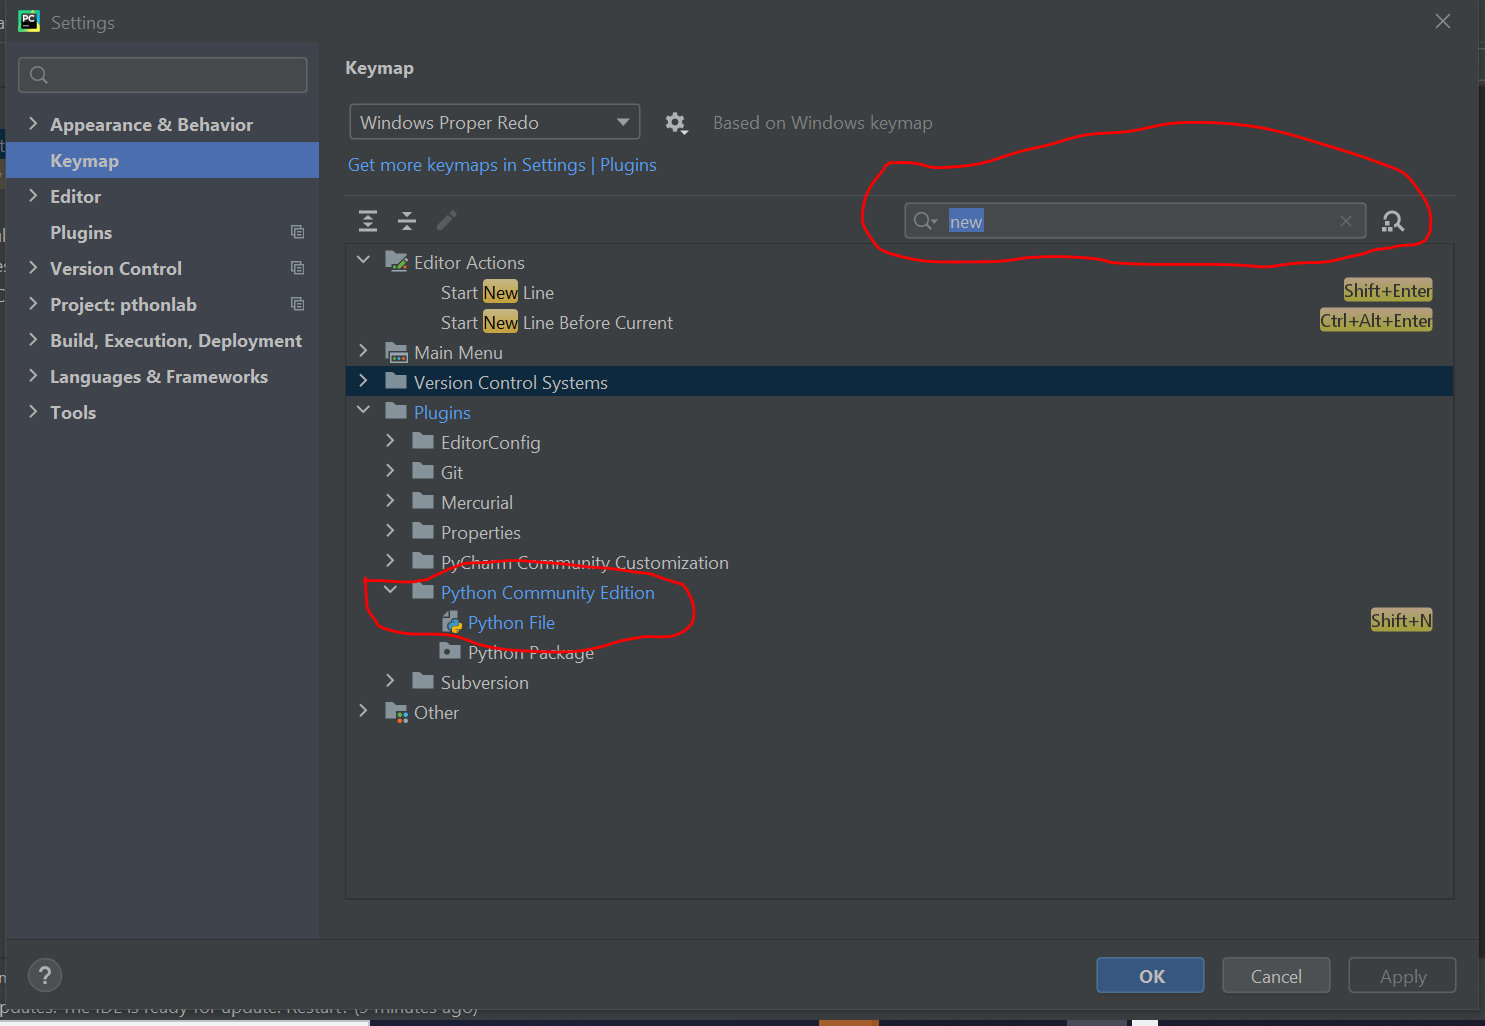Select the Python File action row
Image resolution: width=1485 pixels, height=1026 pixels.
click(899, 623)
